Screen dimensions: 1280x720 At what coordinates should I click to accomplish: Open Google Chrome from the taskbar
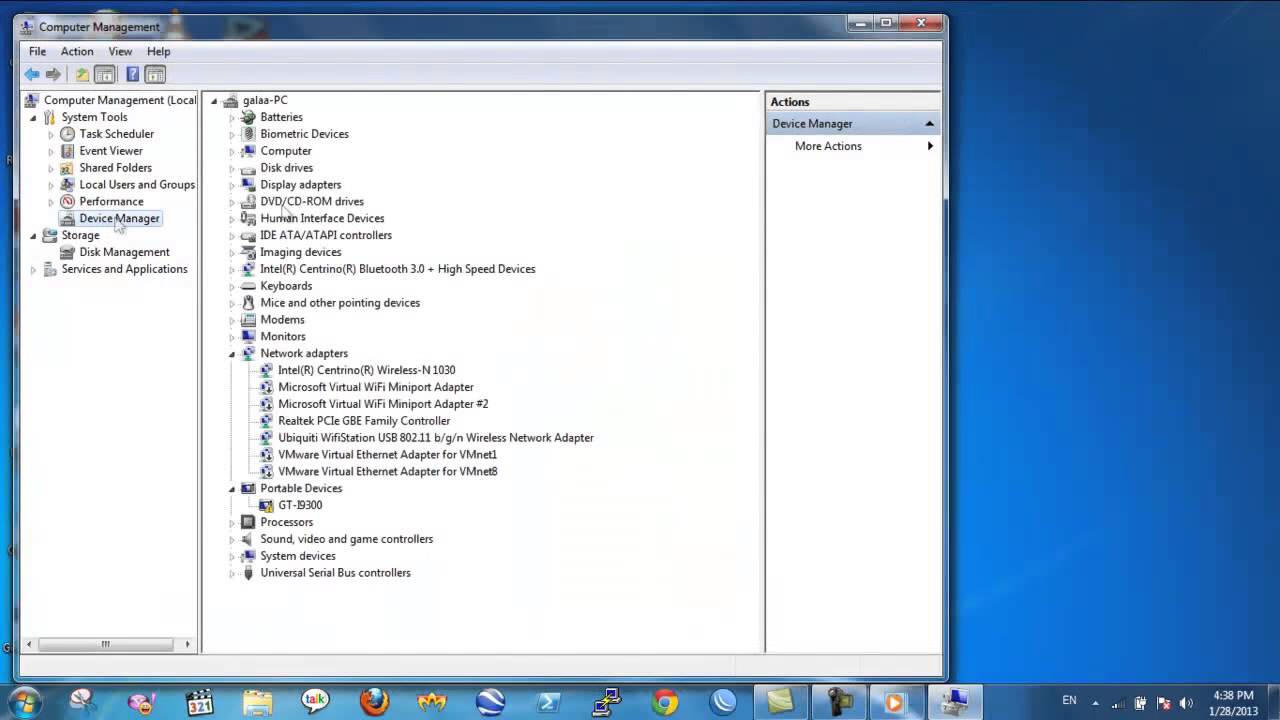(664, 702)
